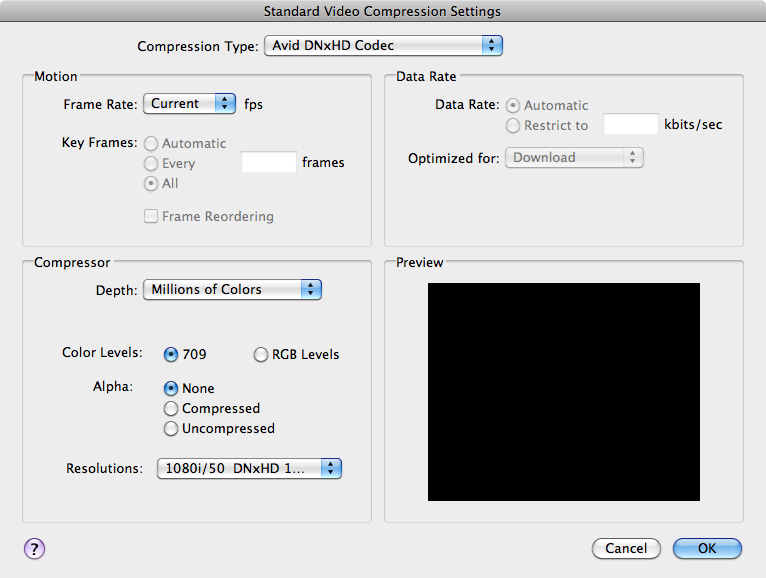The width and height of the screenshot is (766, 578).
Task: Open the help question mark icon
Action: [34, 549]
